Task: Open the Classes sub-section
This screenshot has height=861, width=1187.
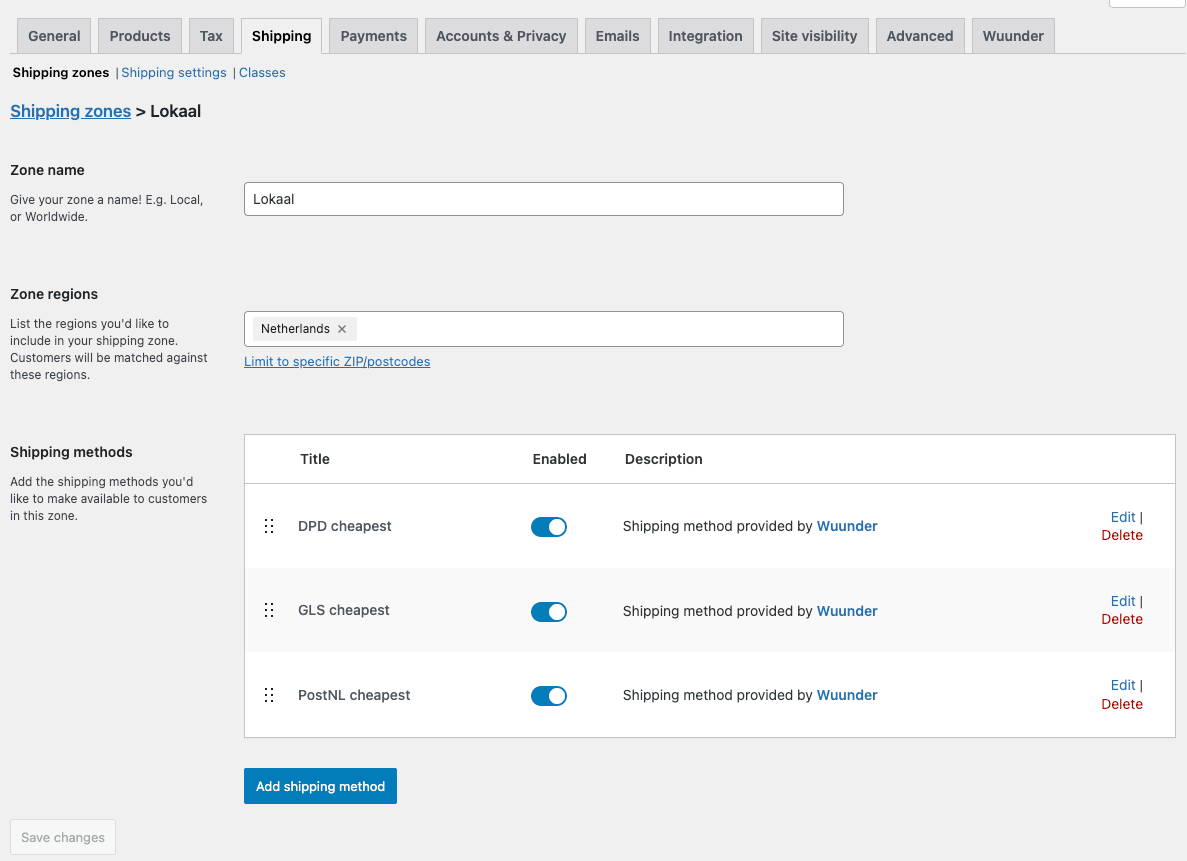Action: (x=262, y=73)
